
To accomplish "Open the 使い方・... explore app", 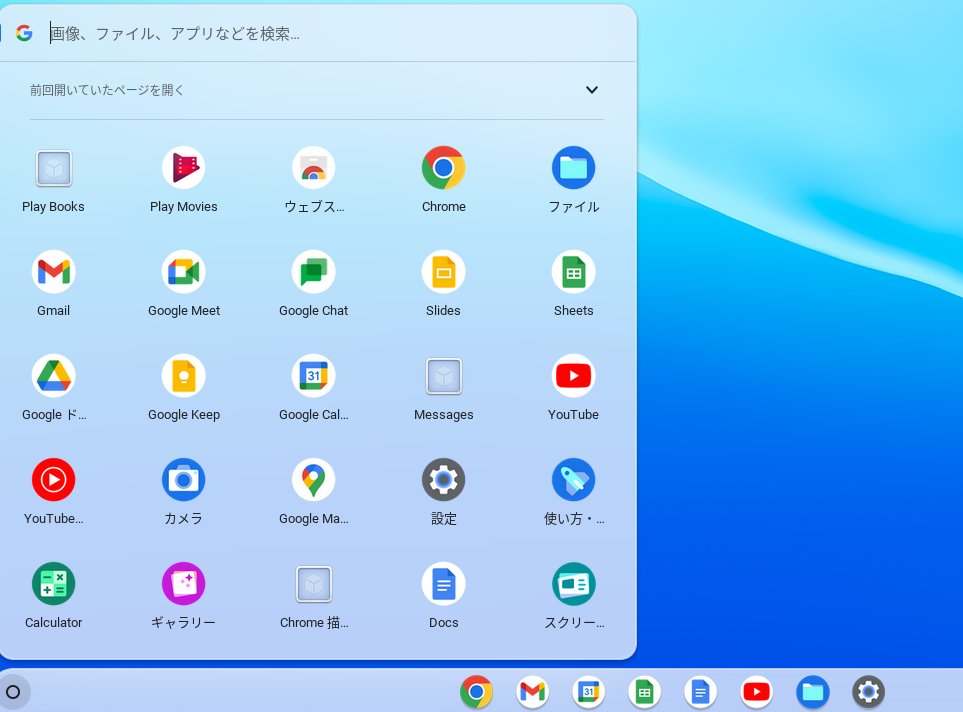I will tap(574, 479).
